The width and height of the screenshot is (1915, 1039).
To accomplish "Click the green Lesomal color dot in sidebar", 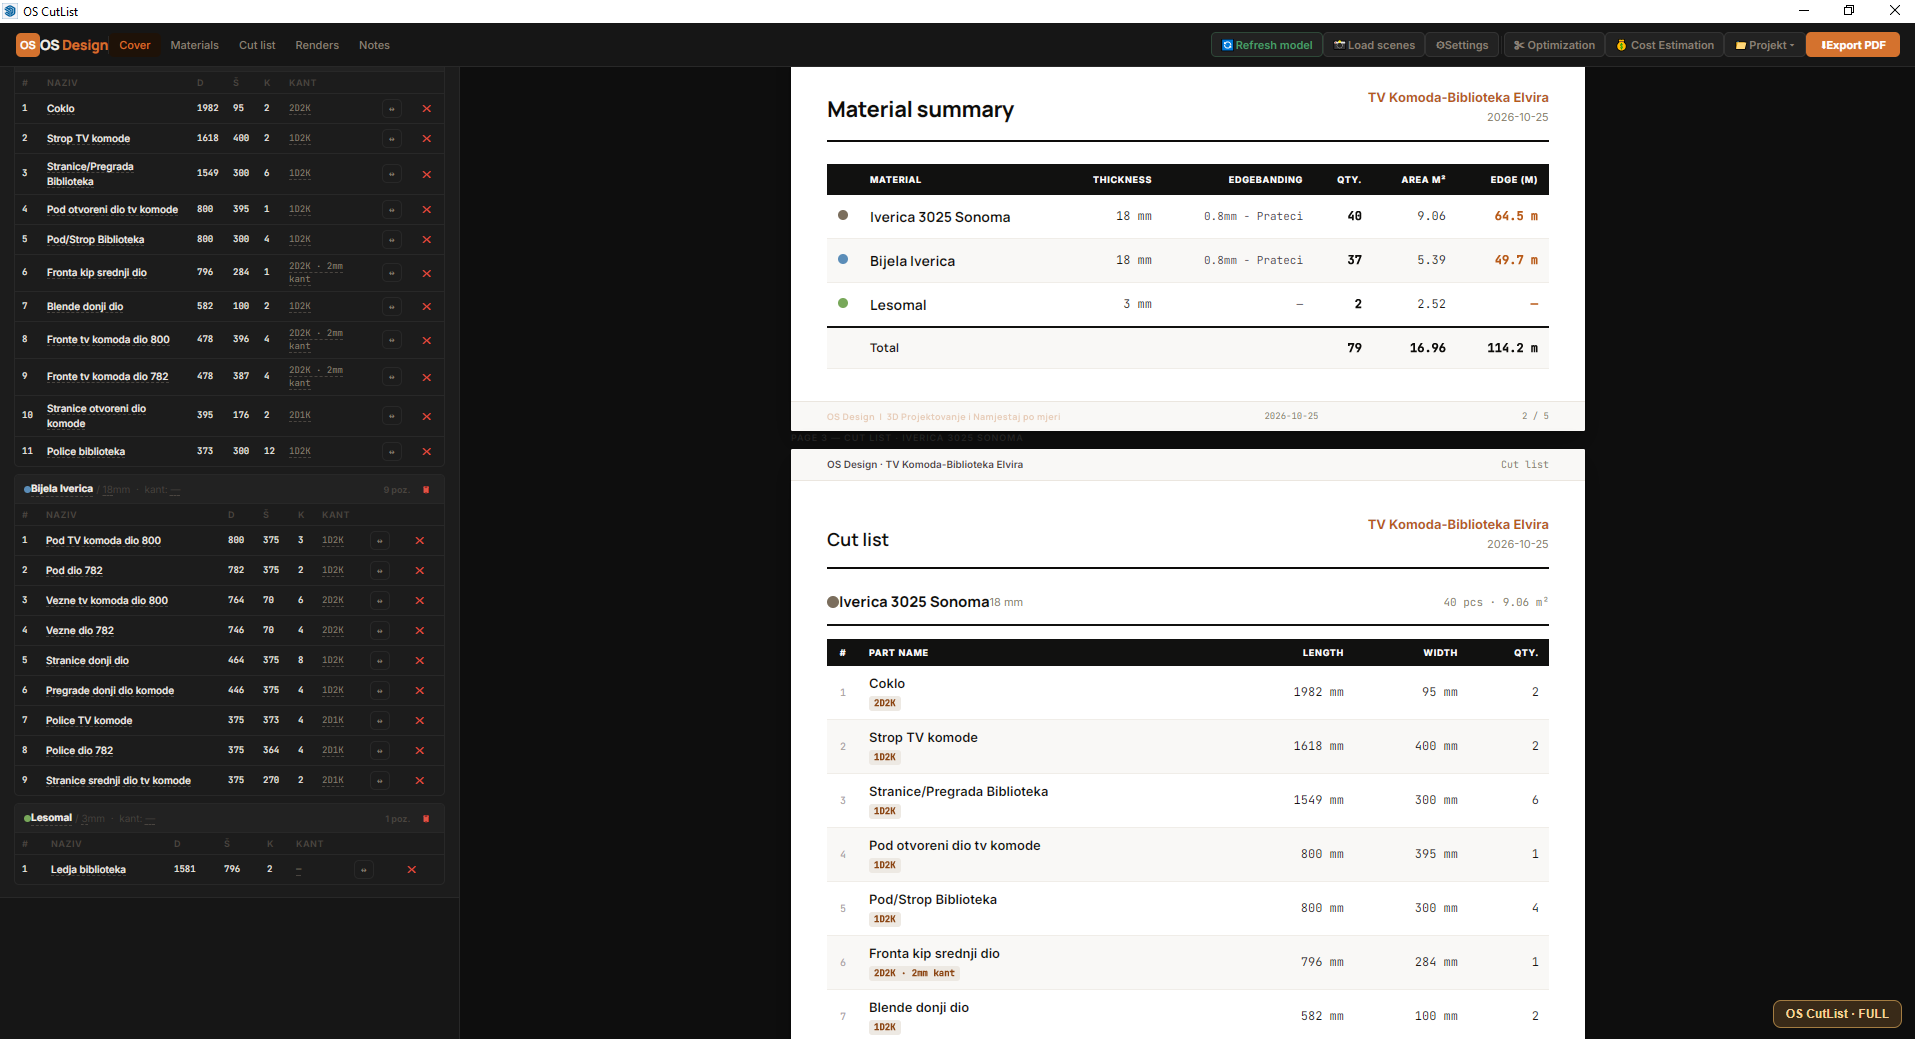I will (x=27, y=819).
